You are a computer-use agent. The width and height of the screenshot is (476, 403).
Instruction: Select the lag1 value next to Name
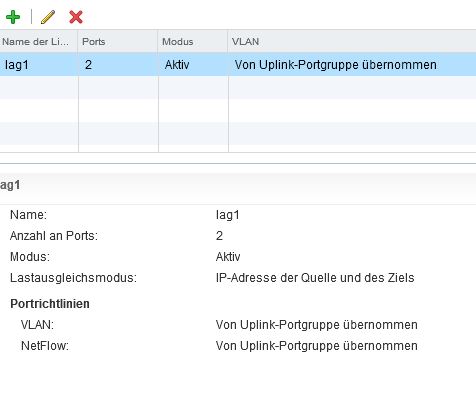[228, 215]
